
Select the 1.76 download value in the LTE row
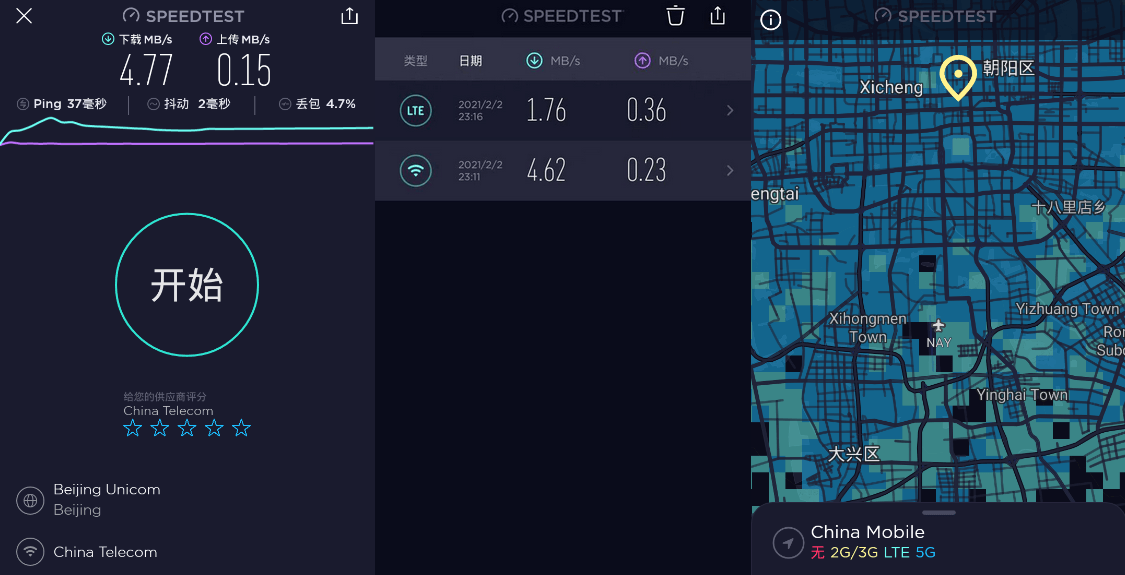click(x=546, y=111)
